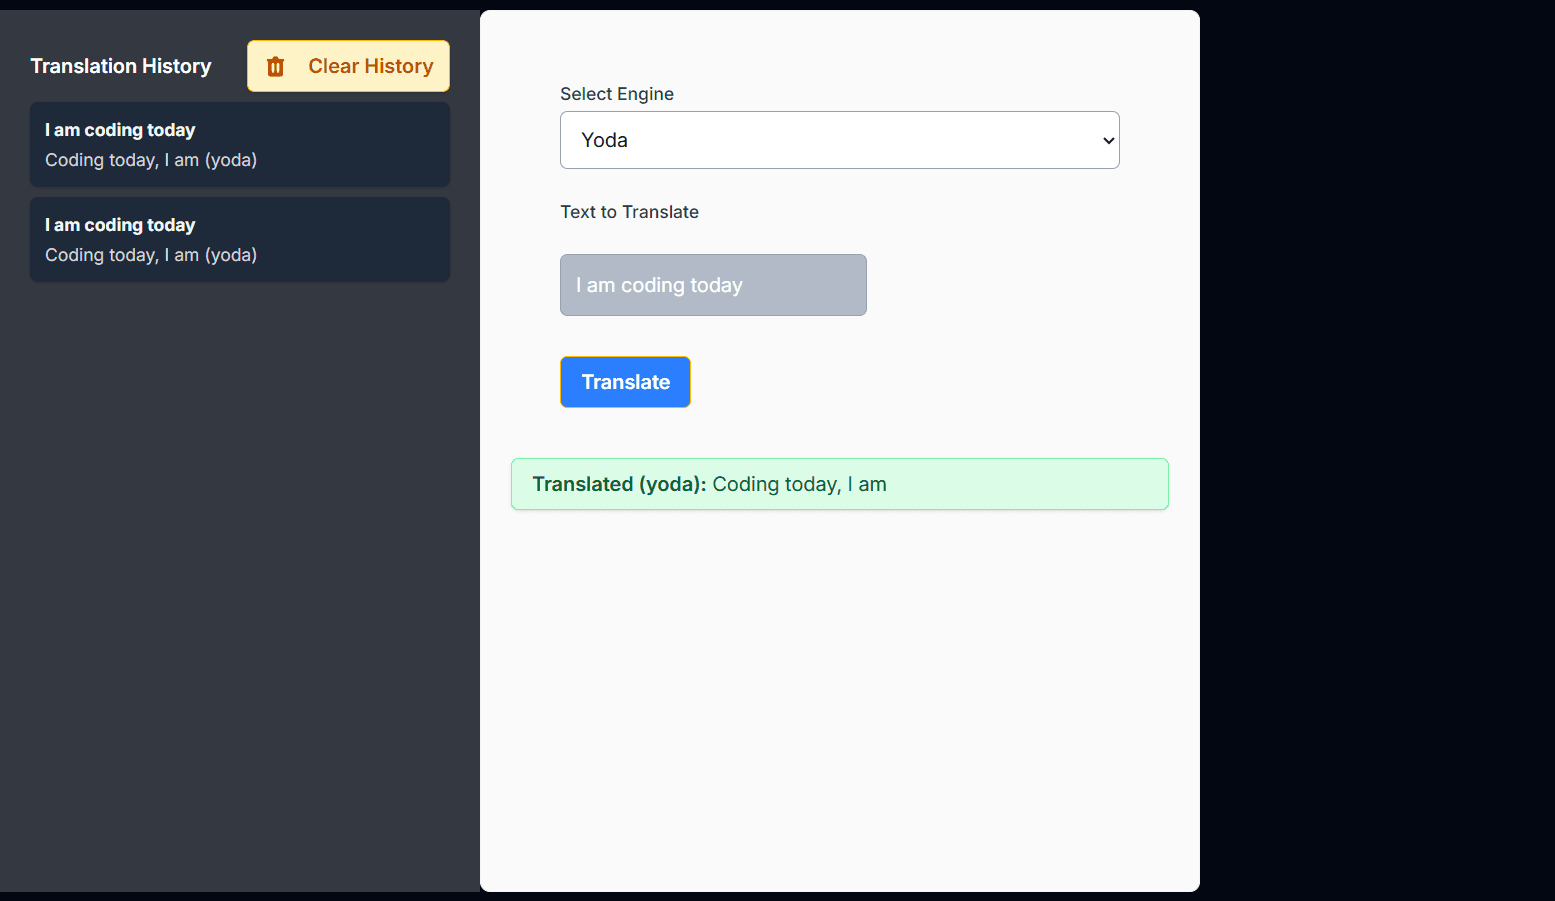This screenshot has width=1555, height=901.
Task: Click the Translation History heading
Action: pos(120,66)
